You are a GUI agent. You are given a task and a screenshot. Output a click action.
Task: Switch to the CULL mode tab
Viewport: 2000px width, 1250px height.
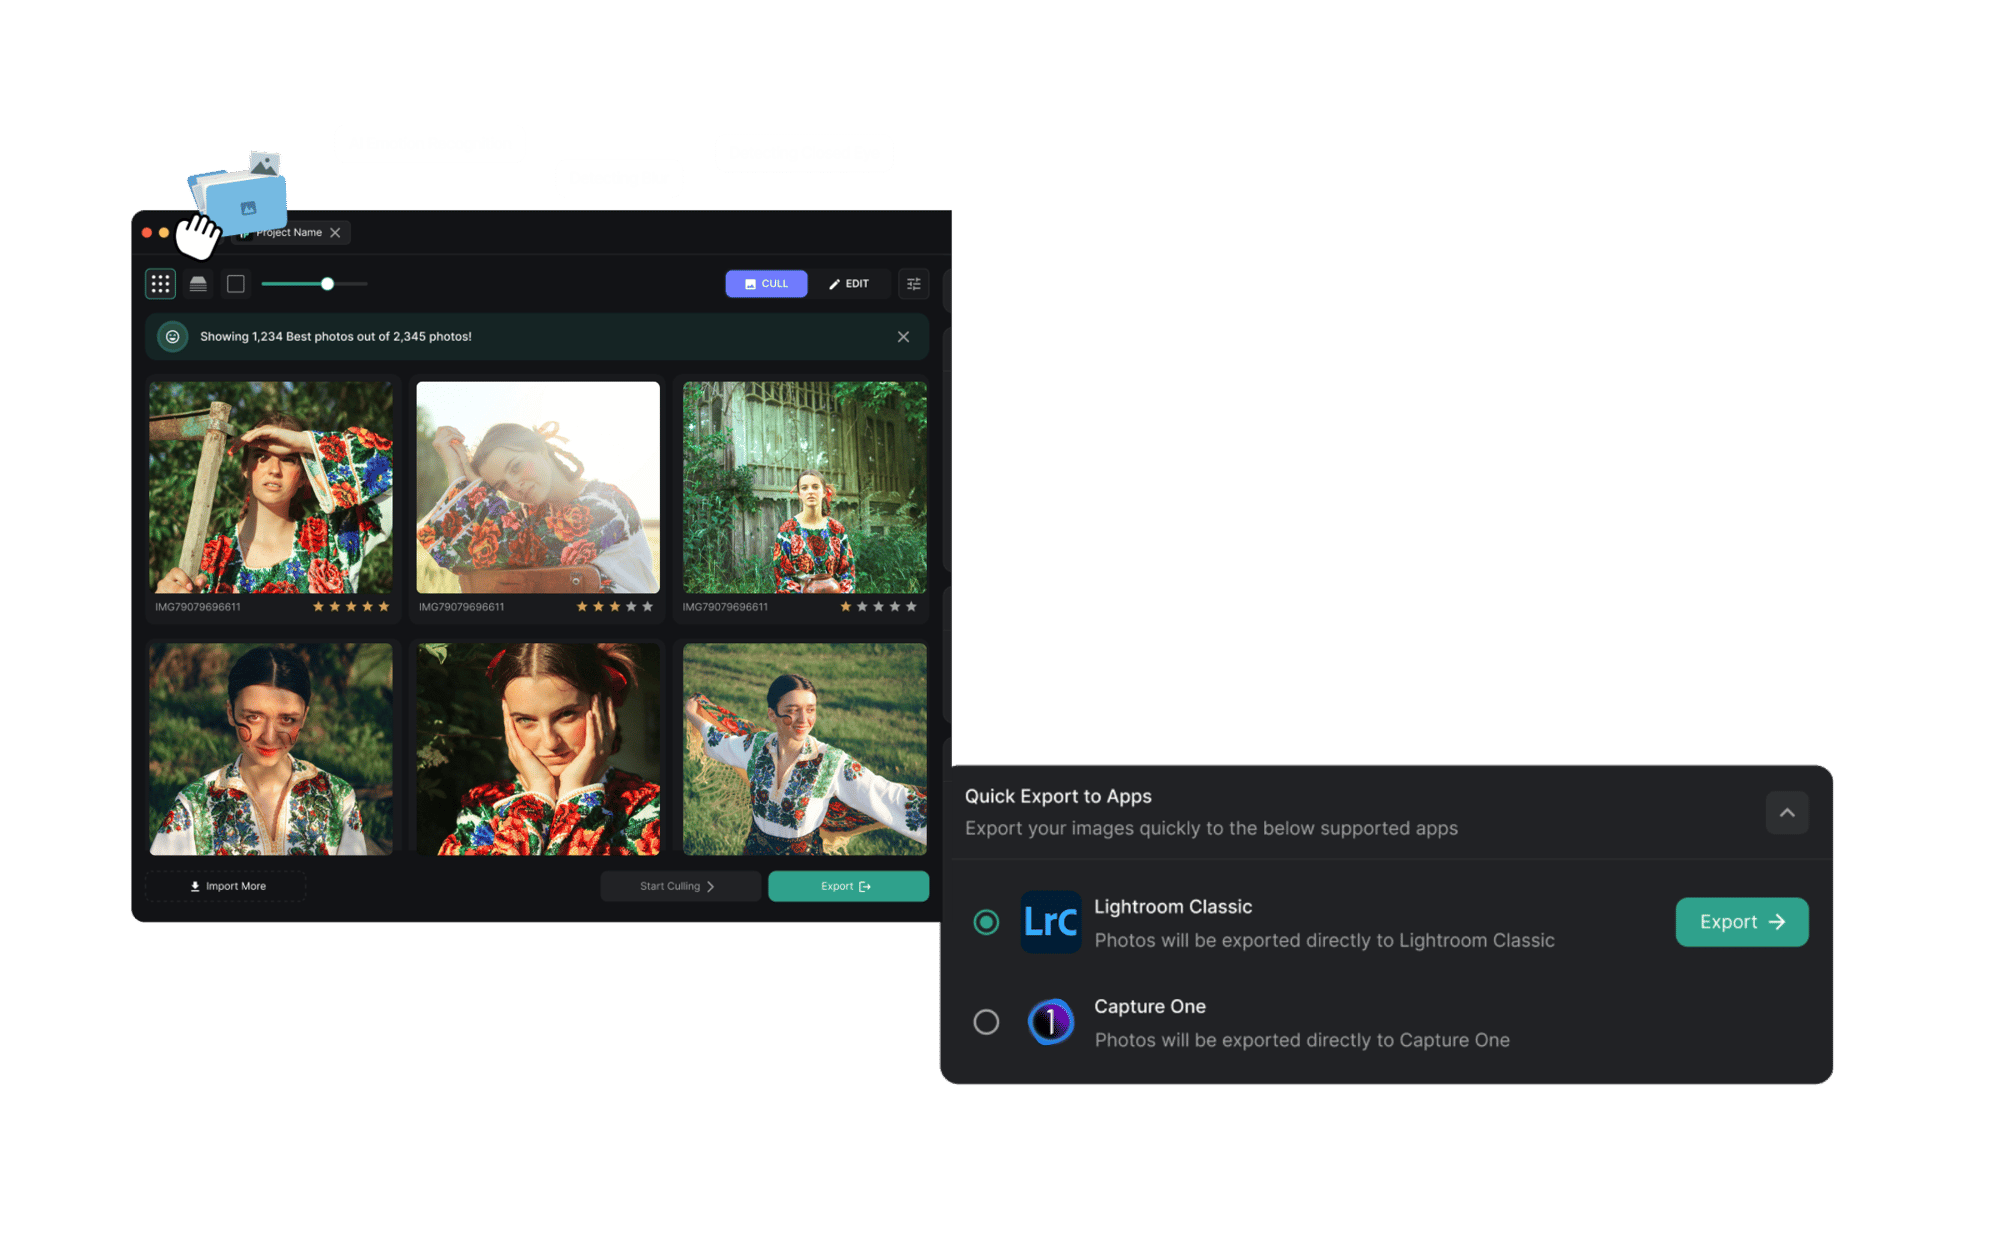coord(766,284)
